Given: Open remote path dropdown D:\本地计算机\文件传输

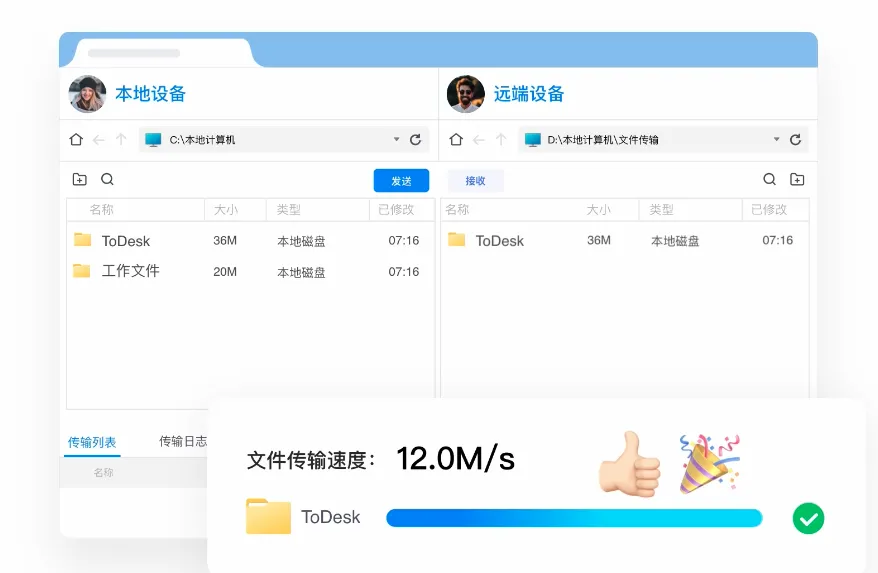Looking at the screenshot, I should pos(777,139).
